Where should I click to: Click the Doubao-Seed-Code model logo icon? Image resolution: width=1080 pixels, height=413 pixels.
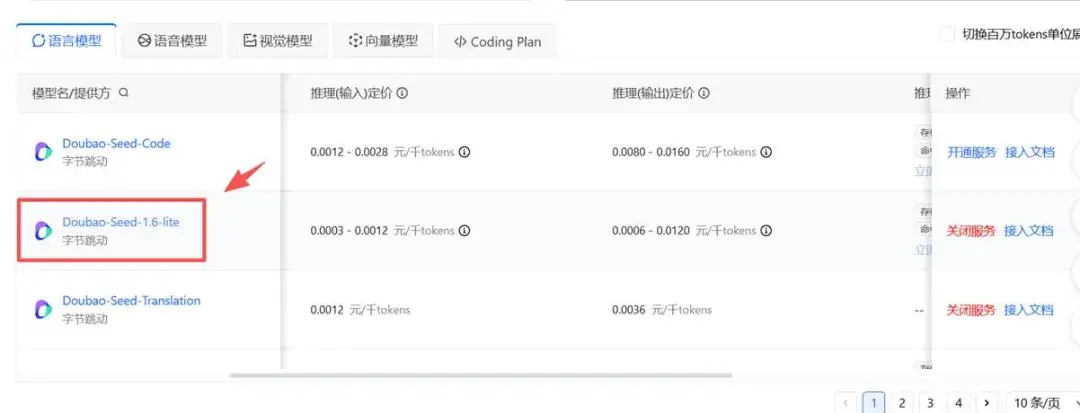coord(43,152)
